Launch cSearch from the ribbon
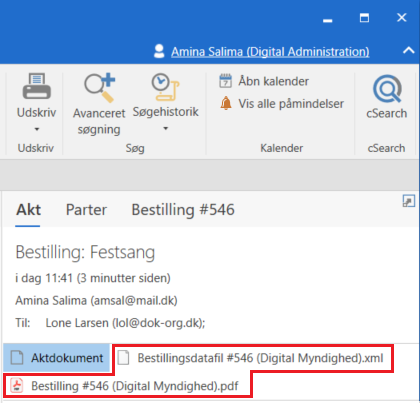The height and width of the screenshot is (403, 420). [x=387, y=97]
